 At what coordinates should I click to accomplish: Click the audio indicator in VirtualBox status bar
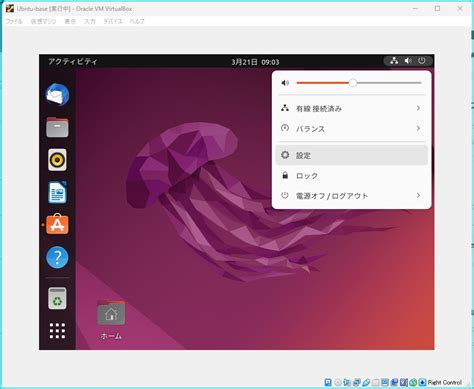347,382
